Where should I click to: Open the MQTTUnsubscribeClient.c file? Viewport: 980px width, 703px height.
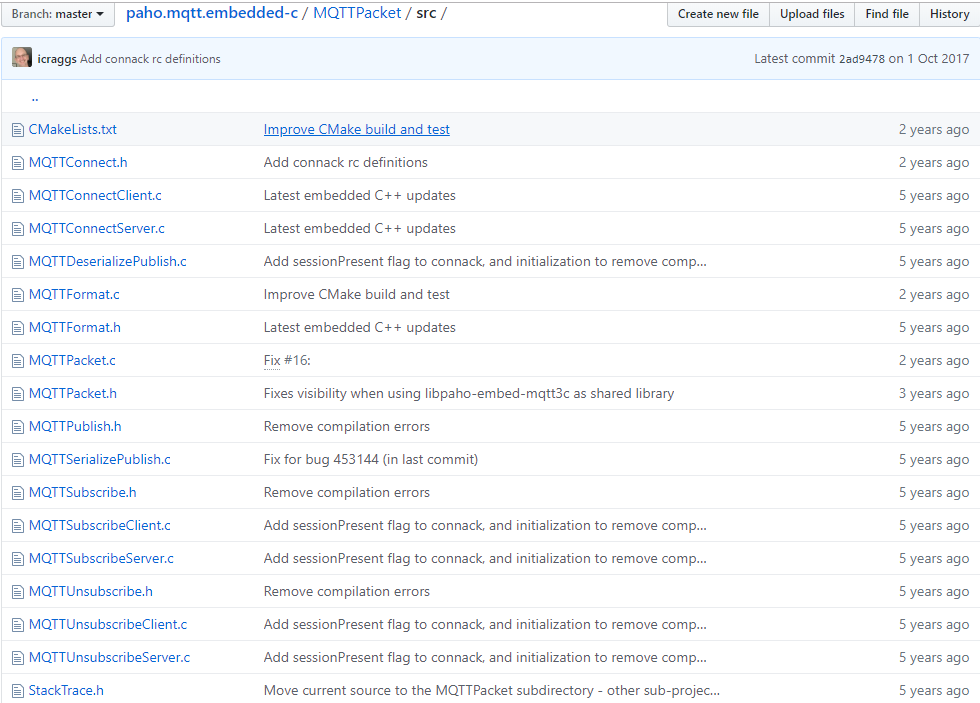pos(108,624)
